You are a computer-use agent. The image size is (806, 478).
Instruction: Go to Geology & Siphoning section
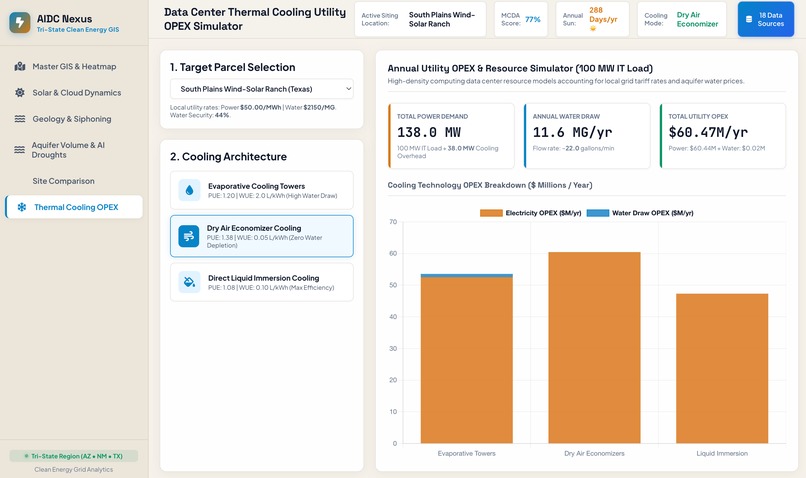tap(74, 119)
